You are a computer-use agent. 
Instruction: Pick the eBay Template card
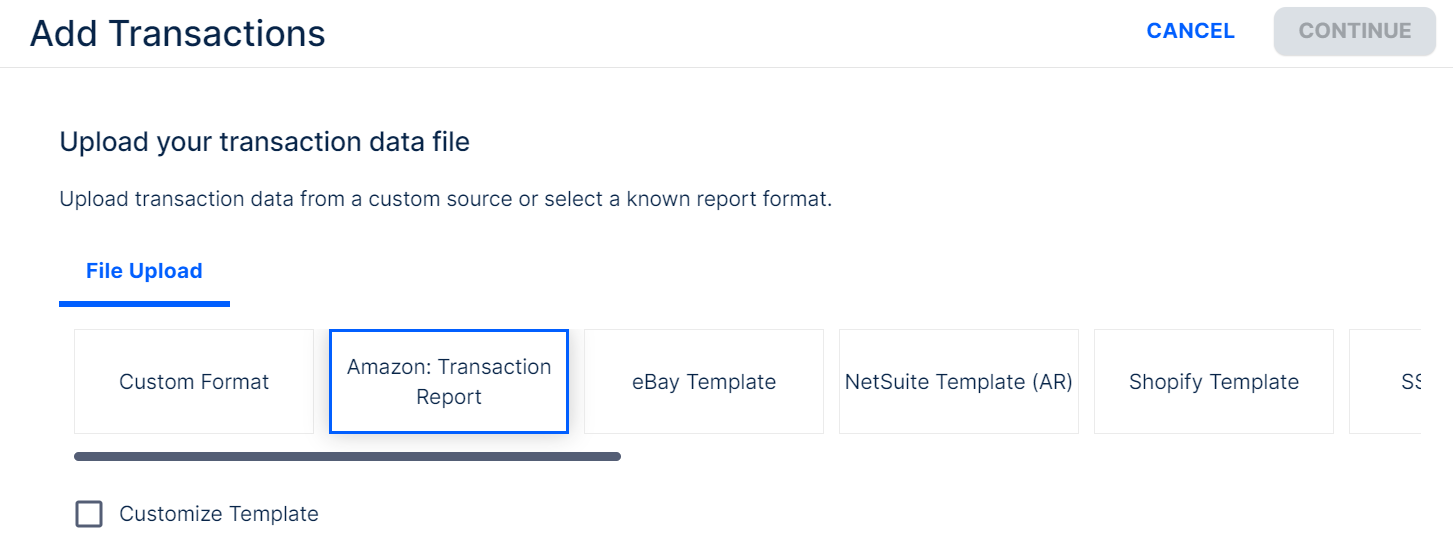coord(704,382)
